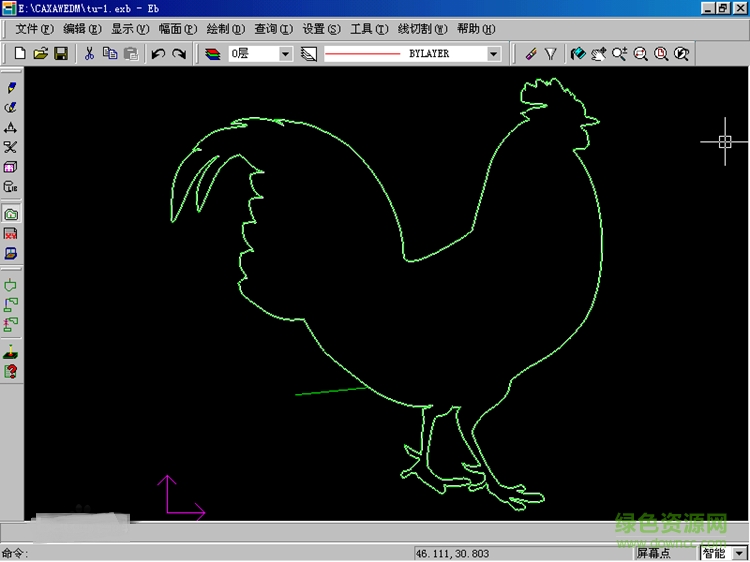The image size is (750, 562).
Task: Open the 绘制 menu
Action: tap(225, 29)
